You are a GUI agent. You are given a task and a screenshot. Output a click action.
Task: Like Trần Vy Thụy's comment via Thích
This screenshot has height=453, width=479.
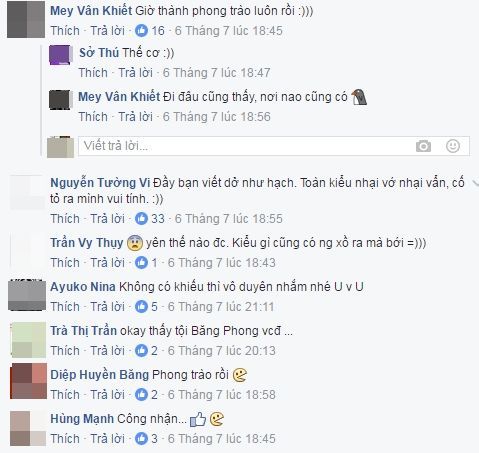[x=65, y=263]
